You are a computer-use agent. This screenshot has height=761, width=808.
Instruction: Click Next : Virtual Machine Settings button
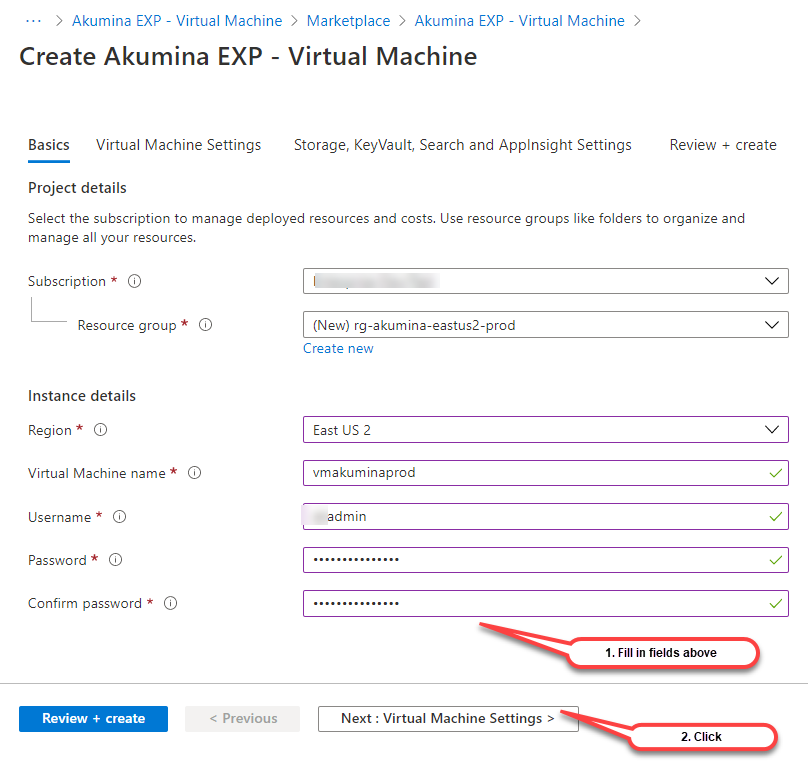(x=447, y=718)
